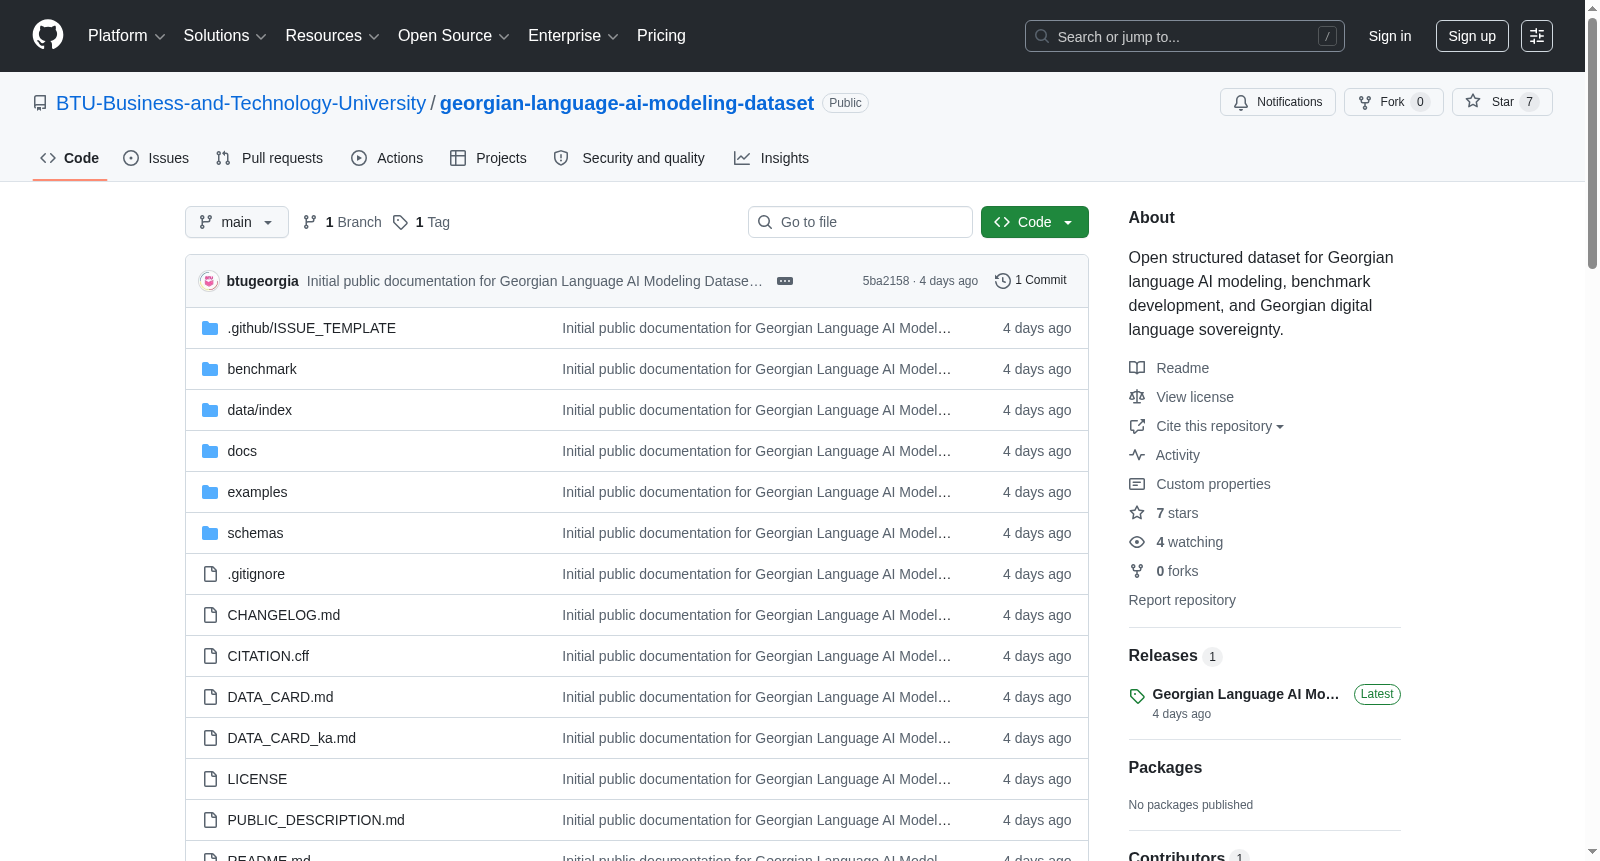Expand the Solutions menu
This screenshot has width=1600, height=861.
(225, 36)
